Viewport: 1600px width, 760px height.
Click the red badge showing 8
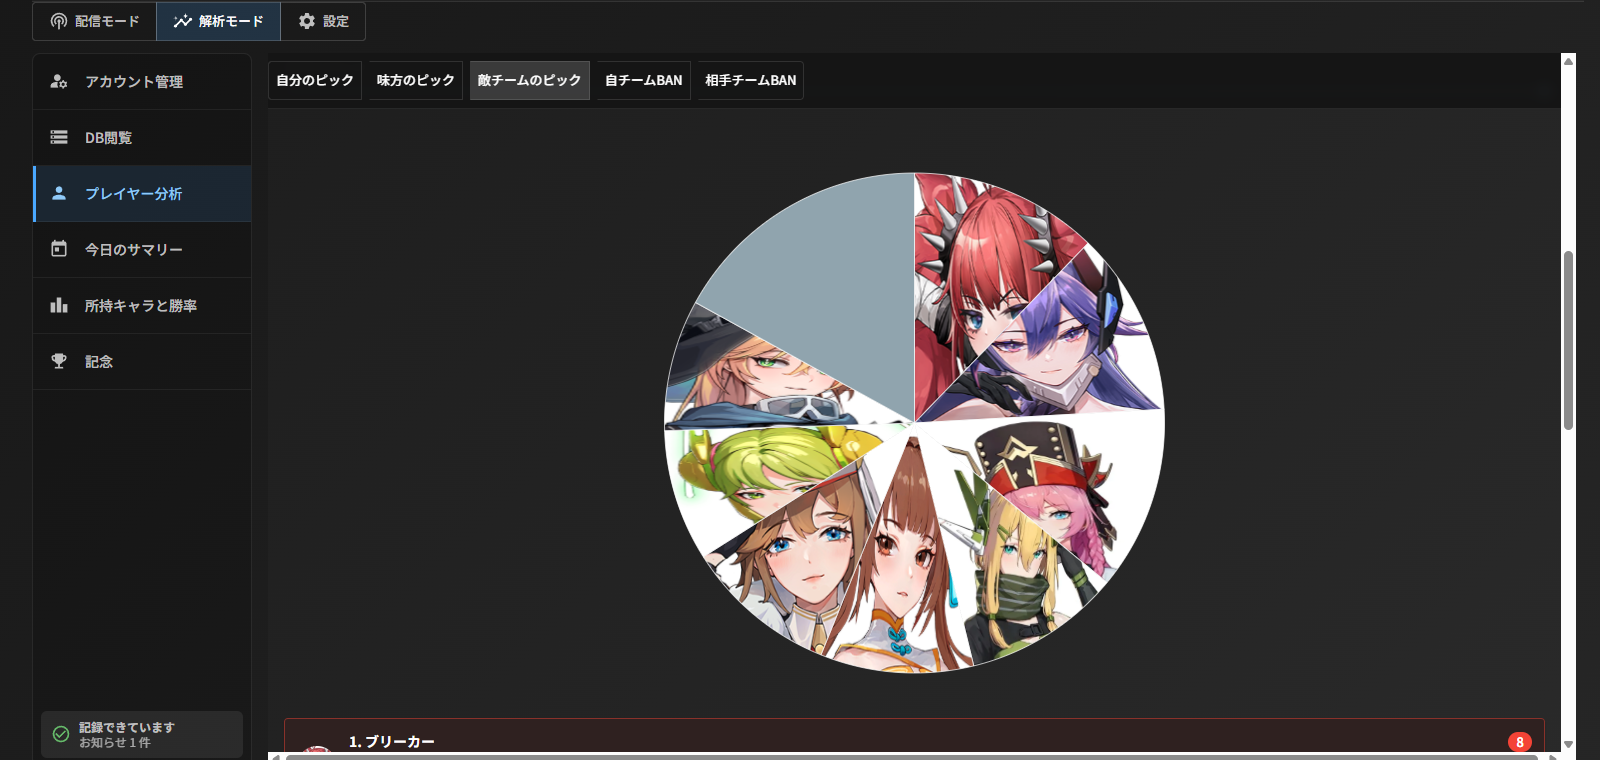tap(1520, 742)
